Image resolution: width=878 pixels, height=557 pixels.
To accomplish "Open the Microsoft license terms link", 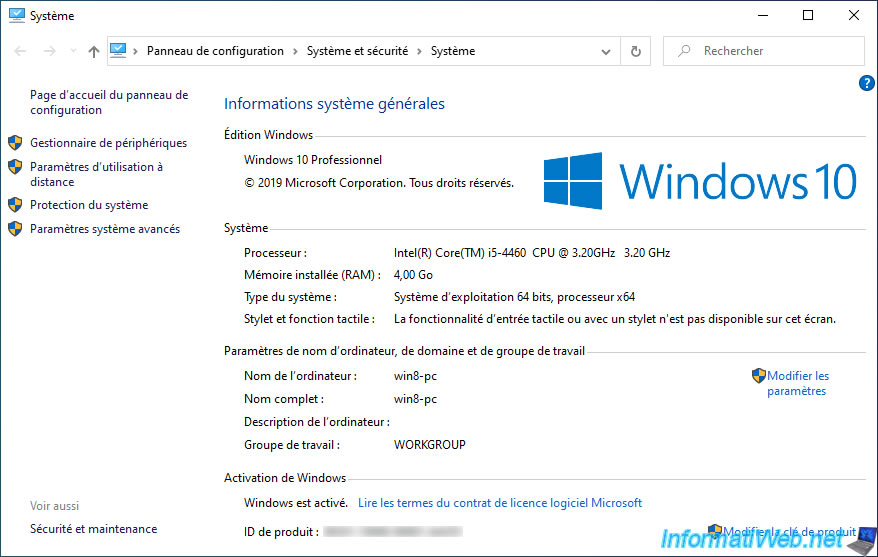I will [500, 503].
